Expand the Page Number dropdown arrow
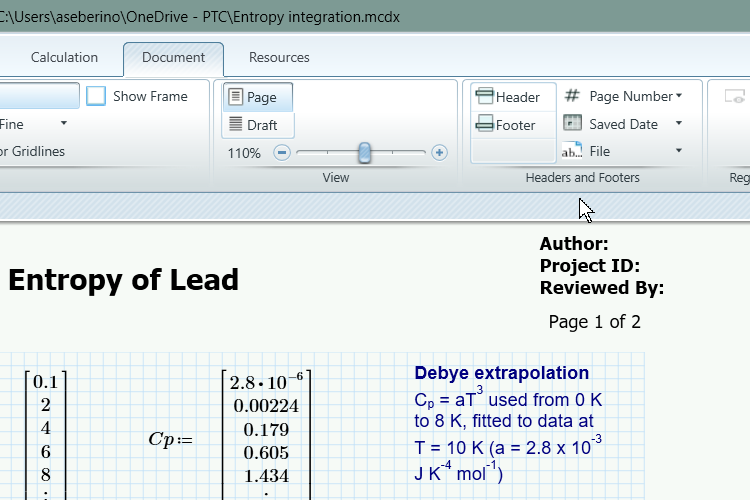 pyautogui.click(x=679, y=96)
